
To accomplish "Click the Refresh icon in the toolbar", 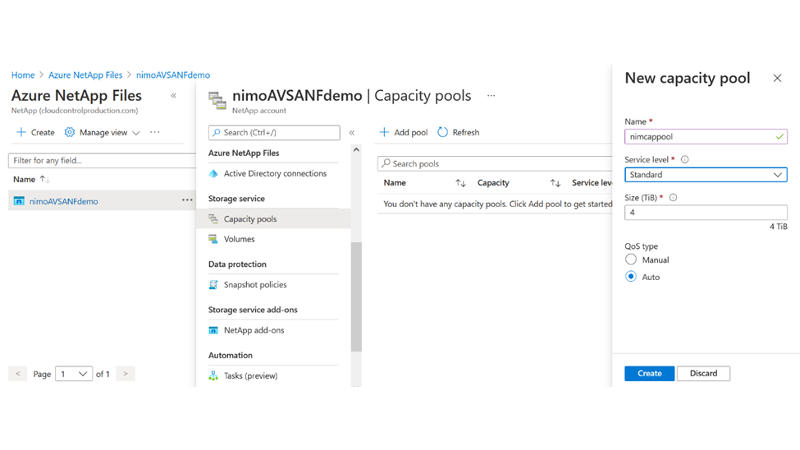I will point(443,132).
